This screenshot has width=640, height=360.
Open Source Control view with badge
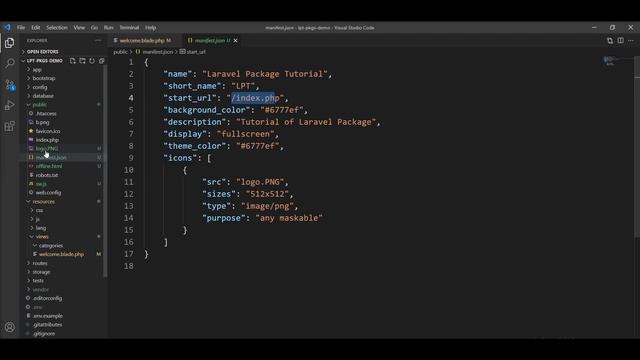click(x=10, y=85)
